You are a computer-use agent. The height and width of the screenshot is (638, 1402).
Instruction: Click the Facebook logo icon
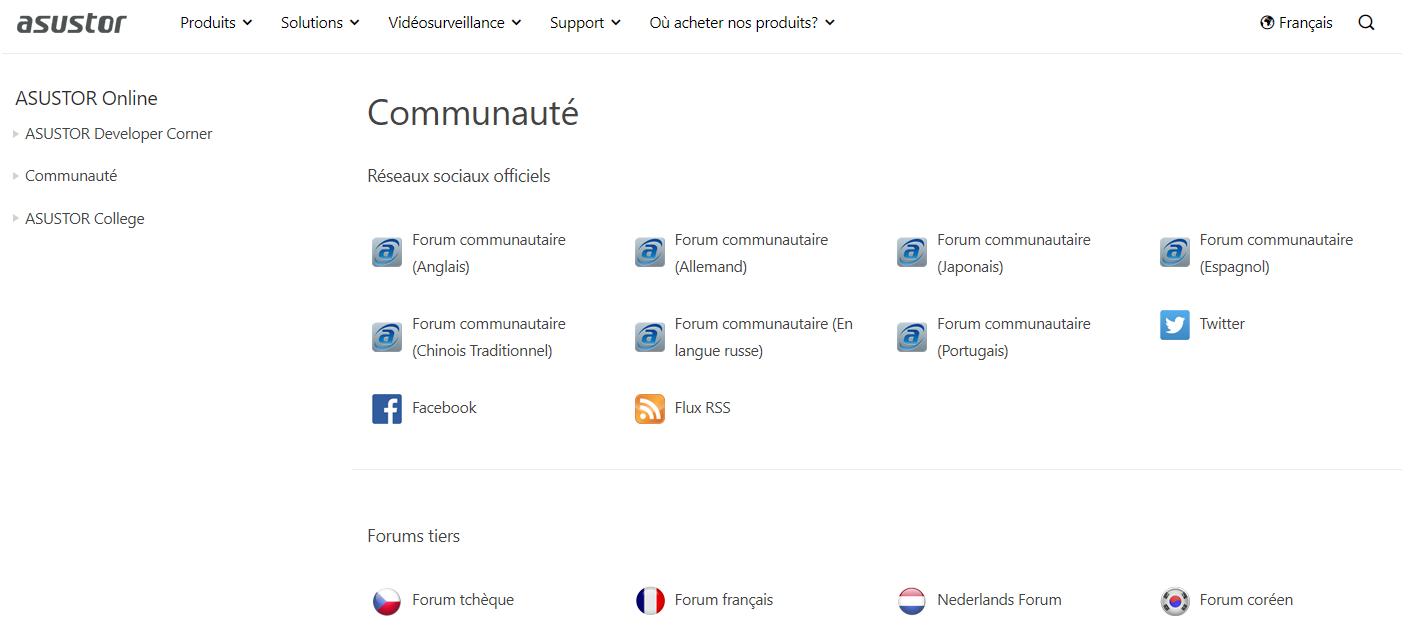[387, 409]
